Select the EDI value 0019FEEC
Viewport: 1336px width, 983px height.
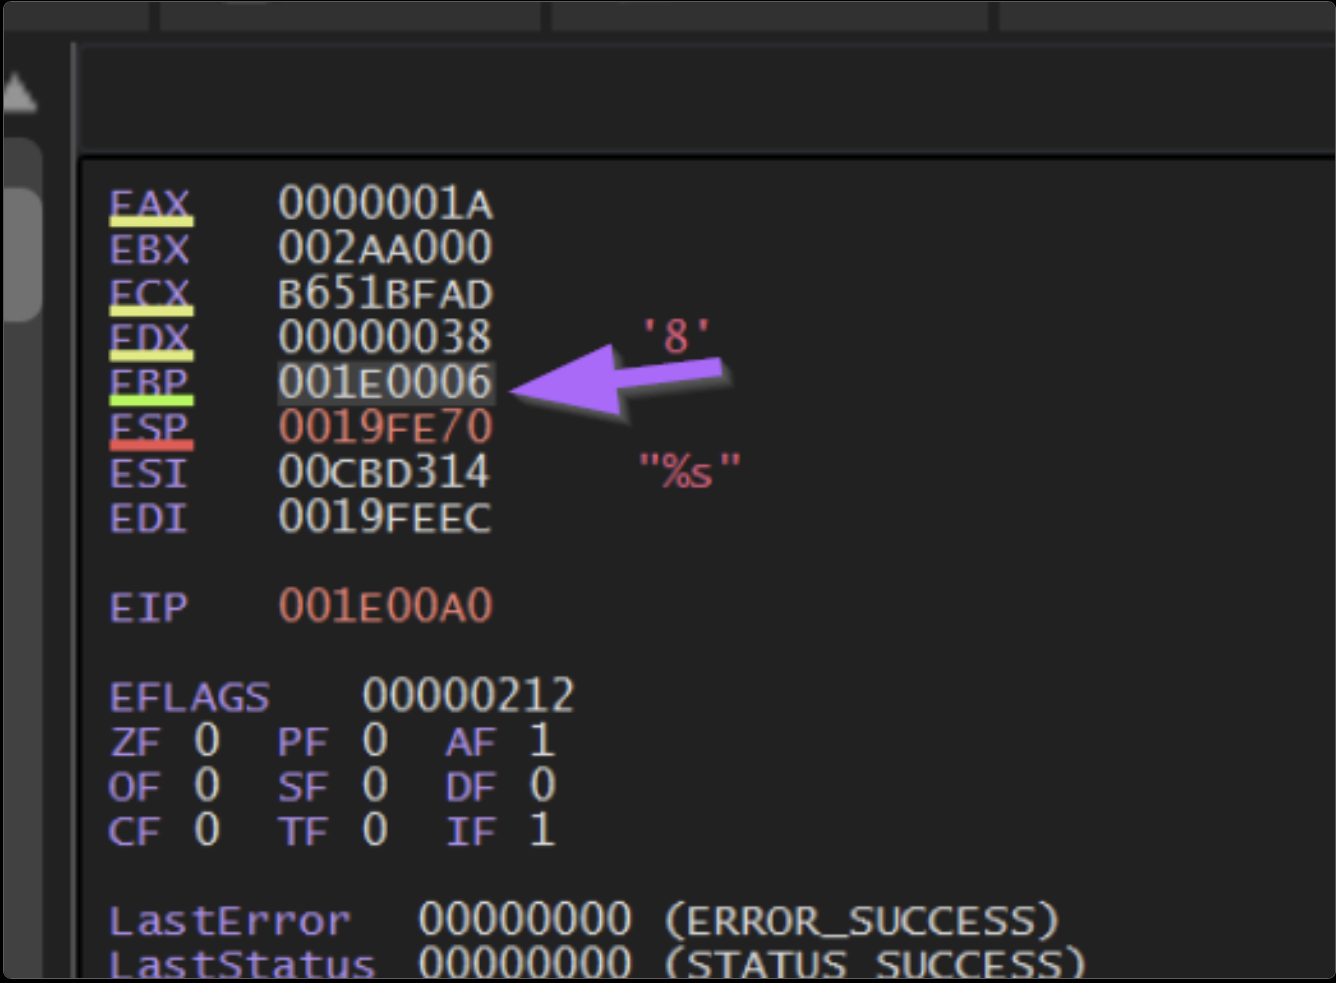[x=385, y=518]
